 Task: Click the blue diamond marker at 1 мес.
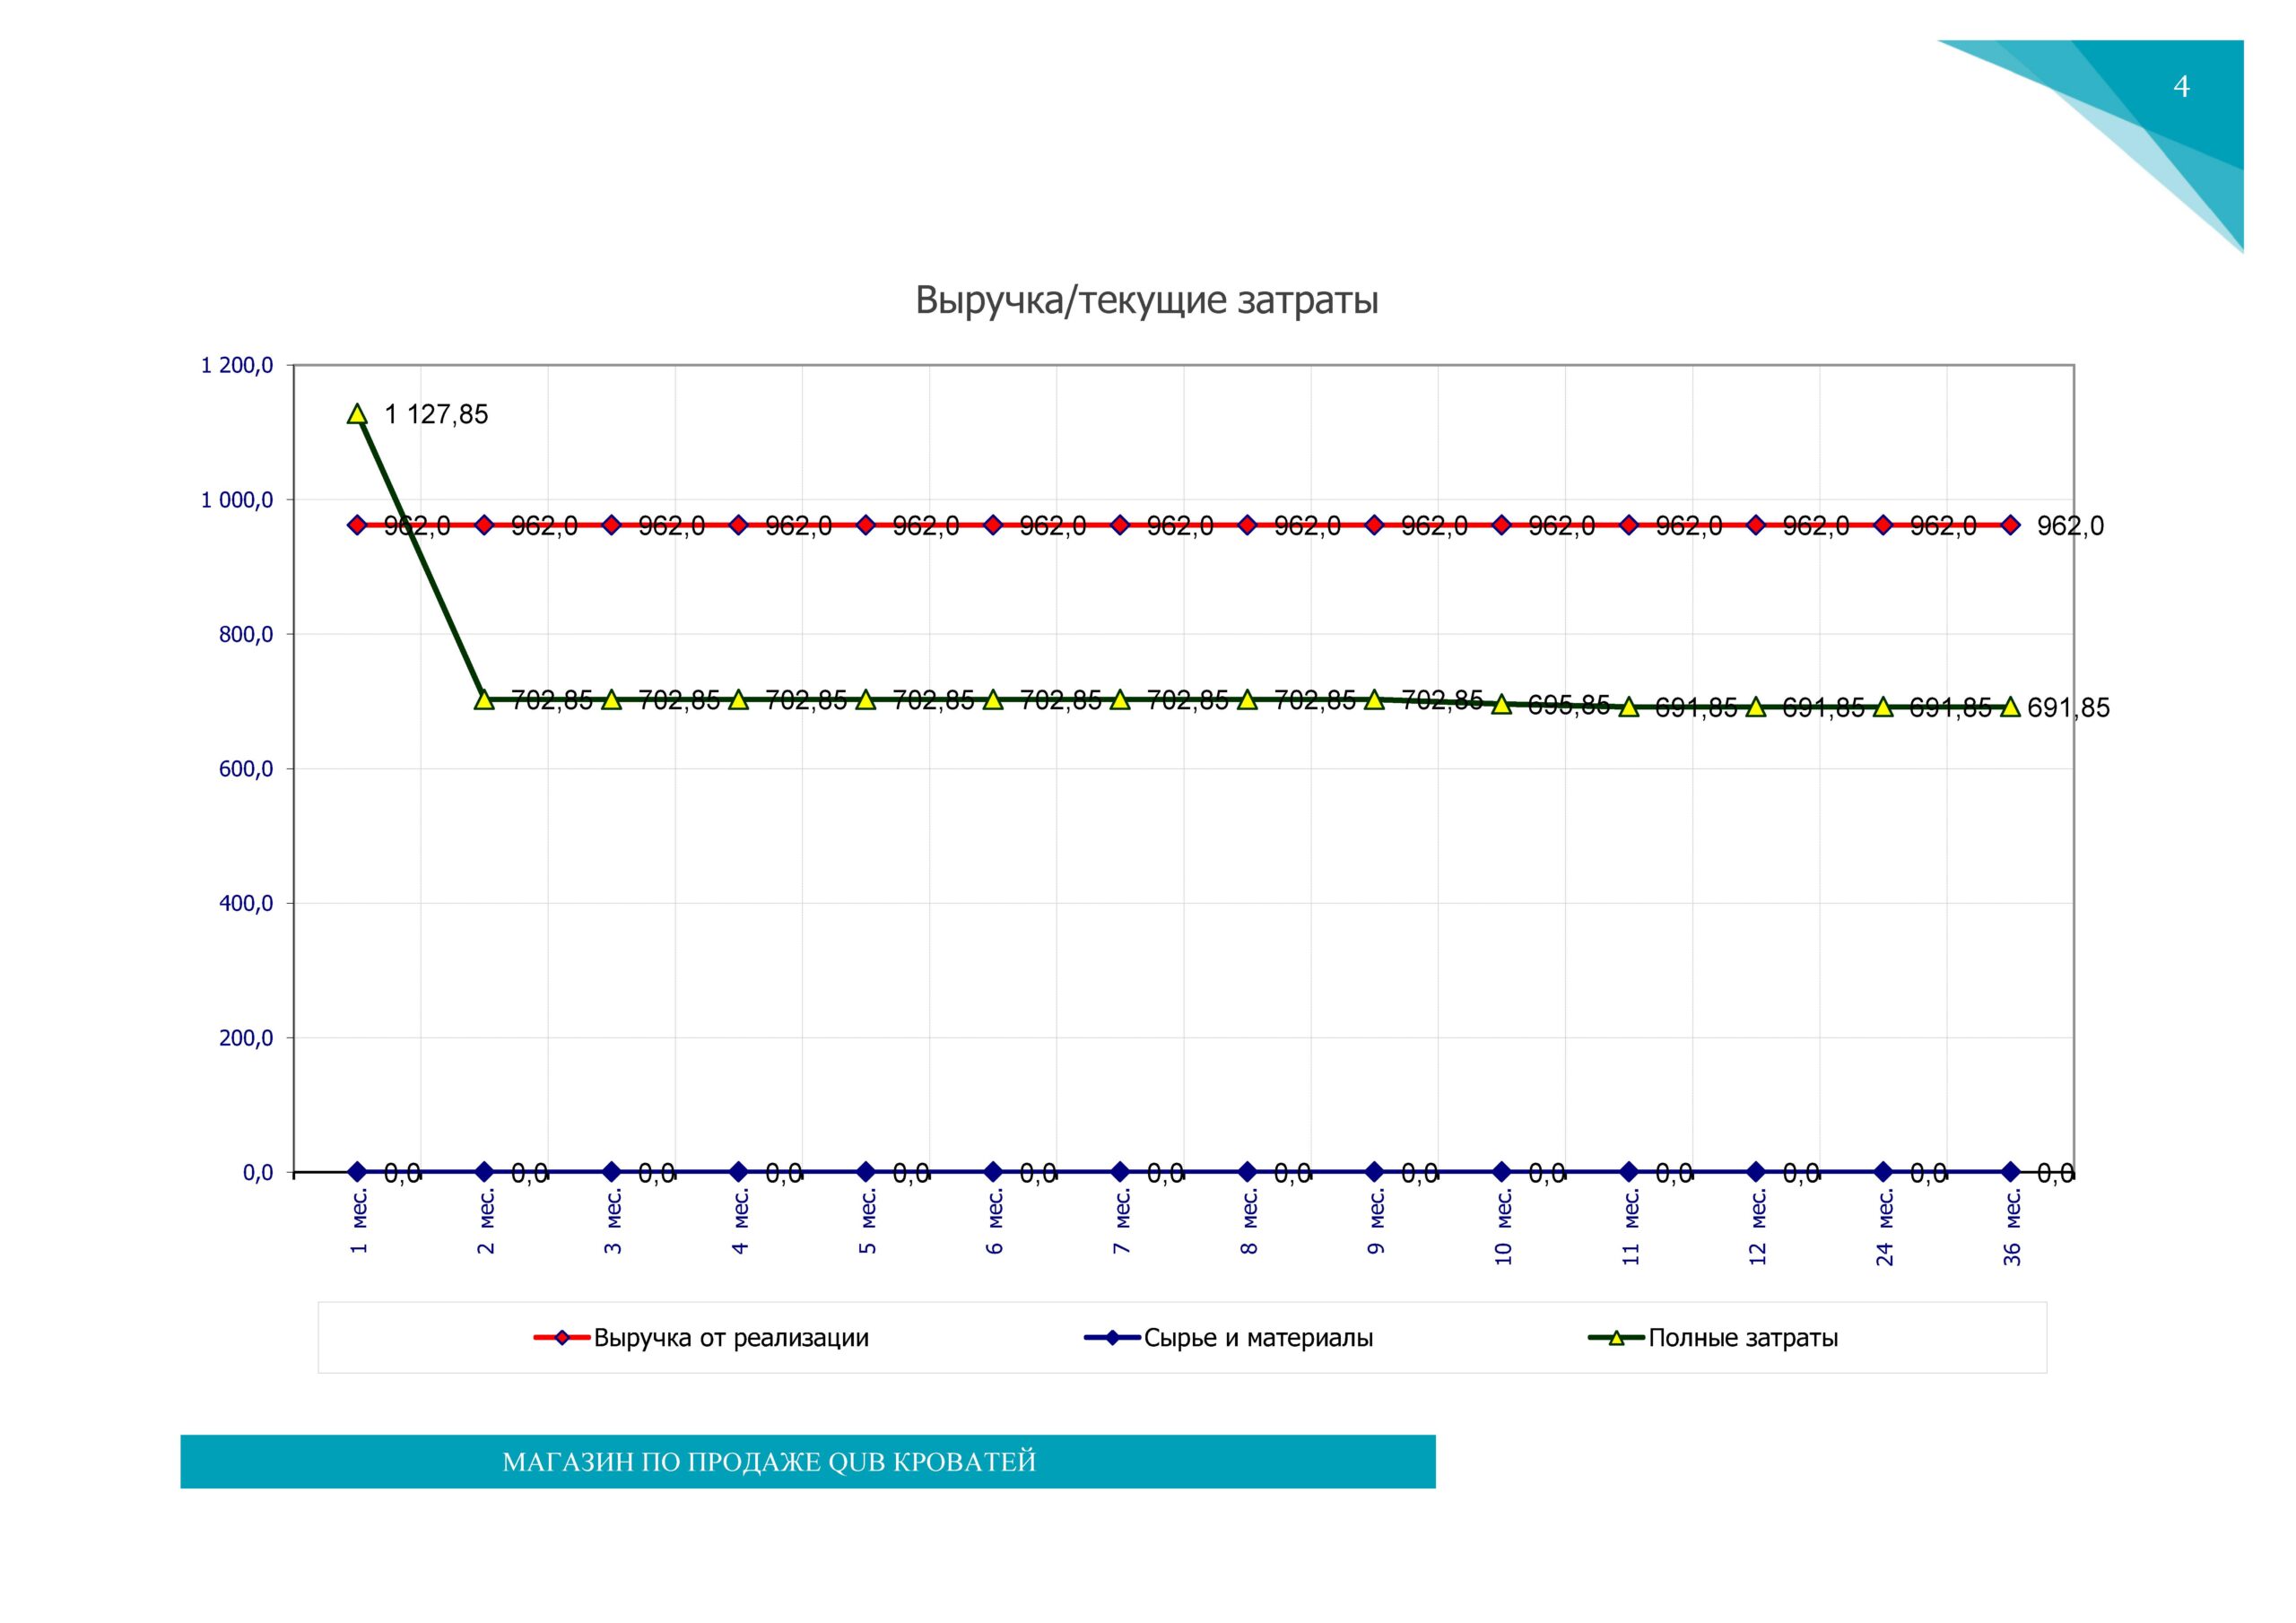(x=357, y=1171)
